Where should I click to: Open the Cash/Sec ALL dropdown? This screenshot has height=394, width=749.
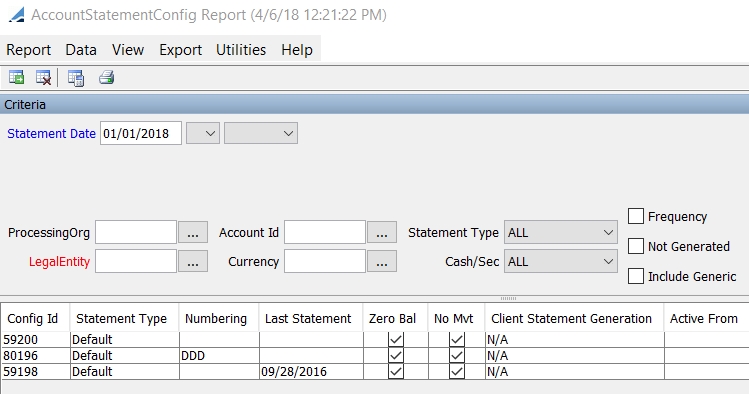561,262
